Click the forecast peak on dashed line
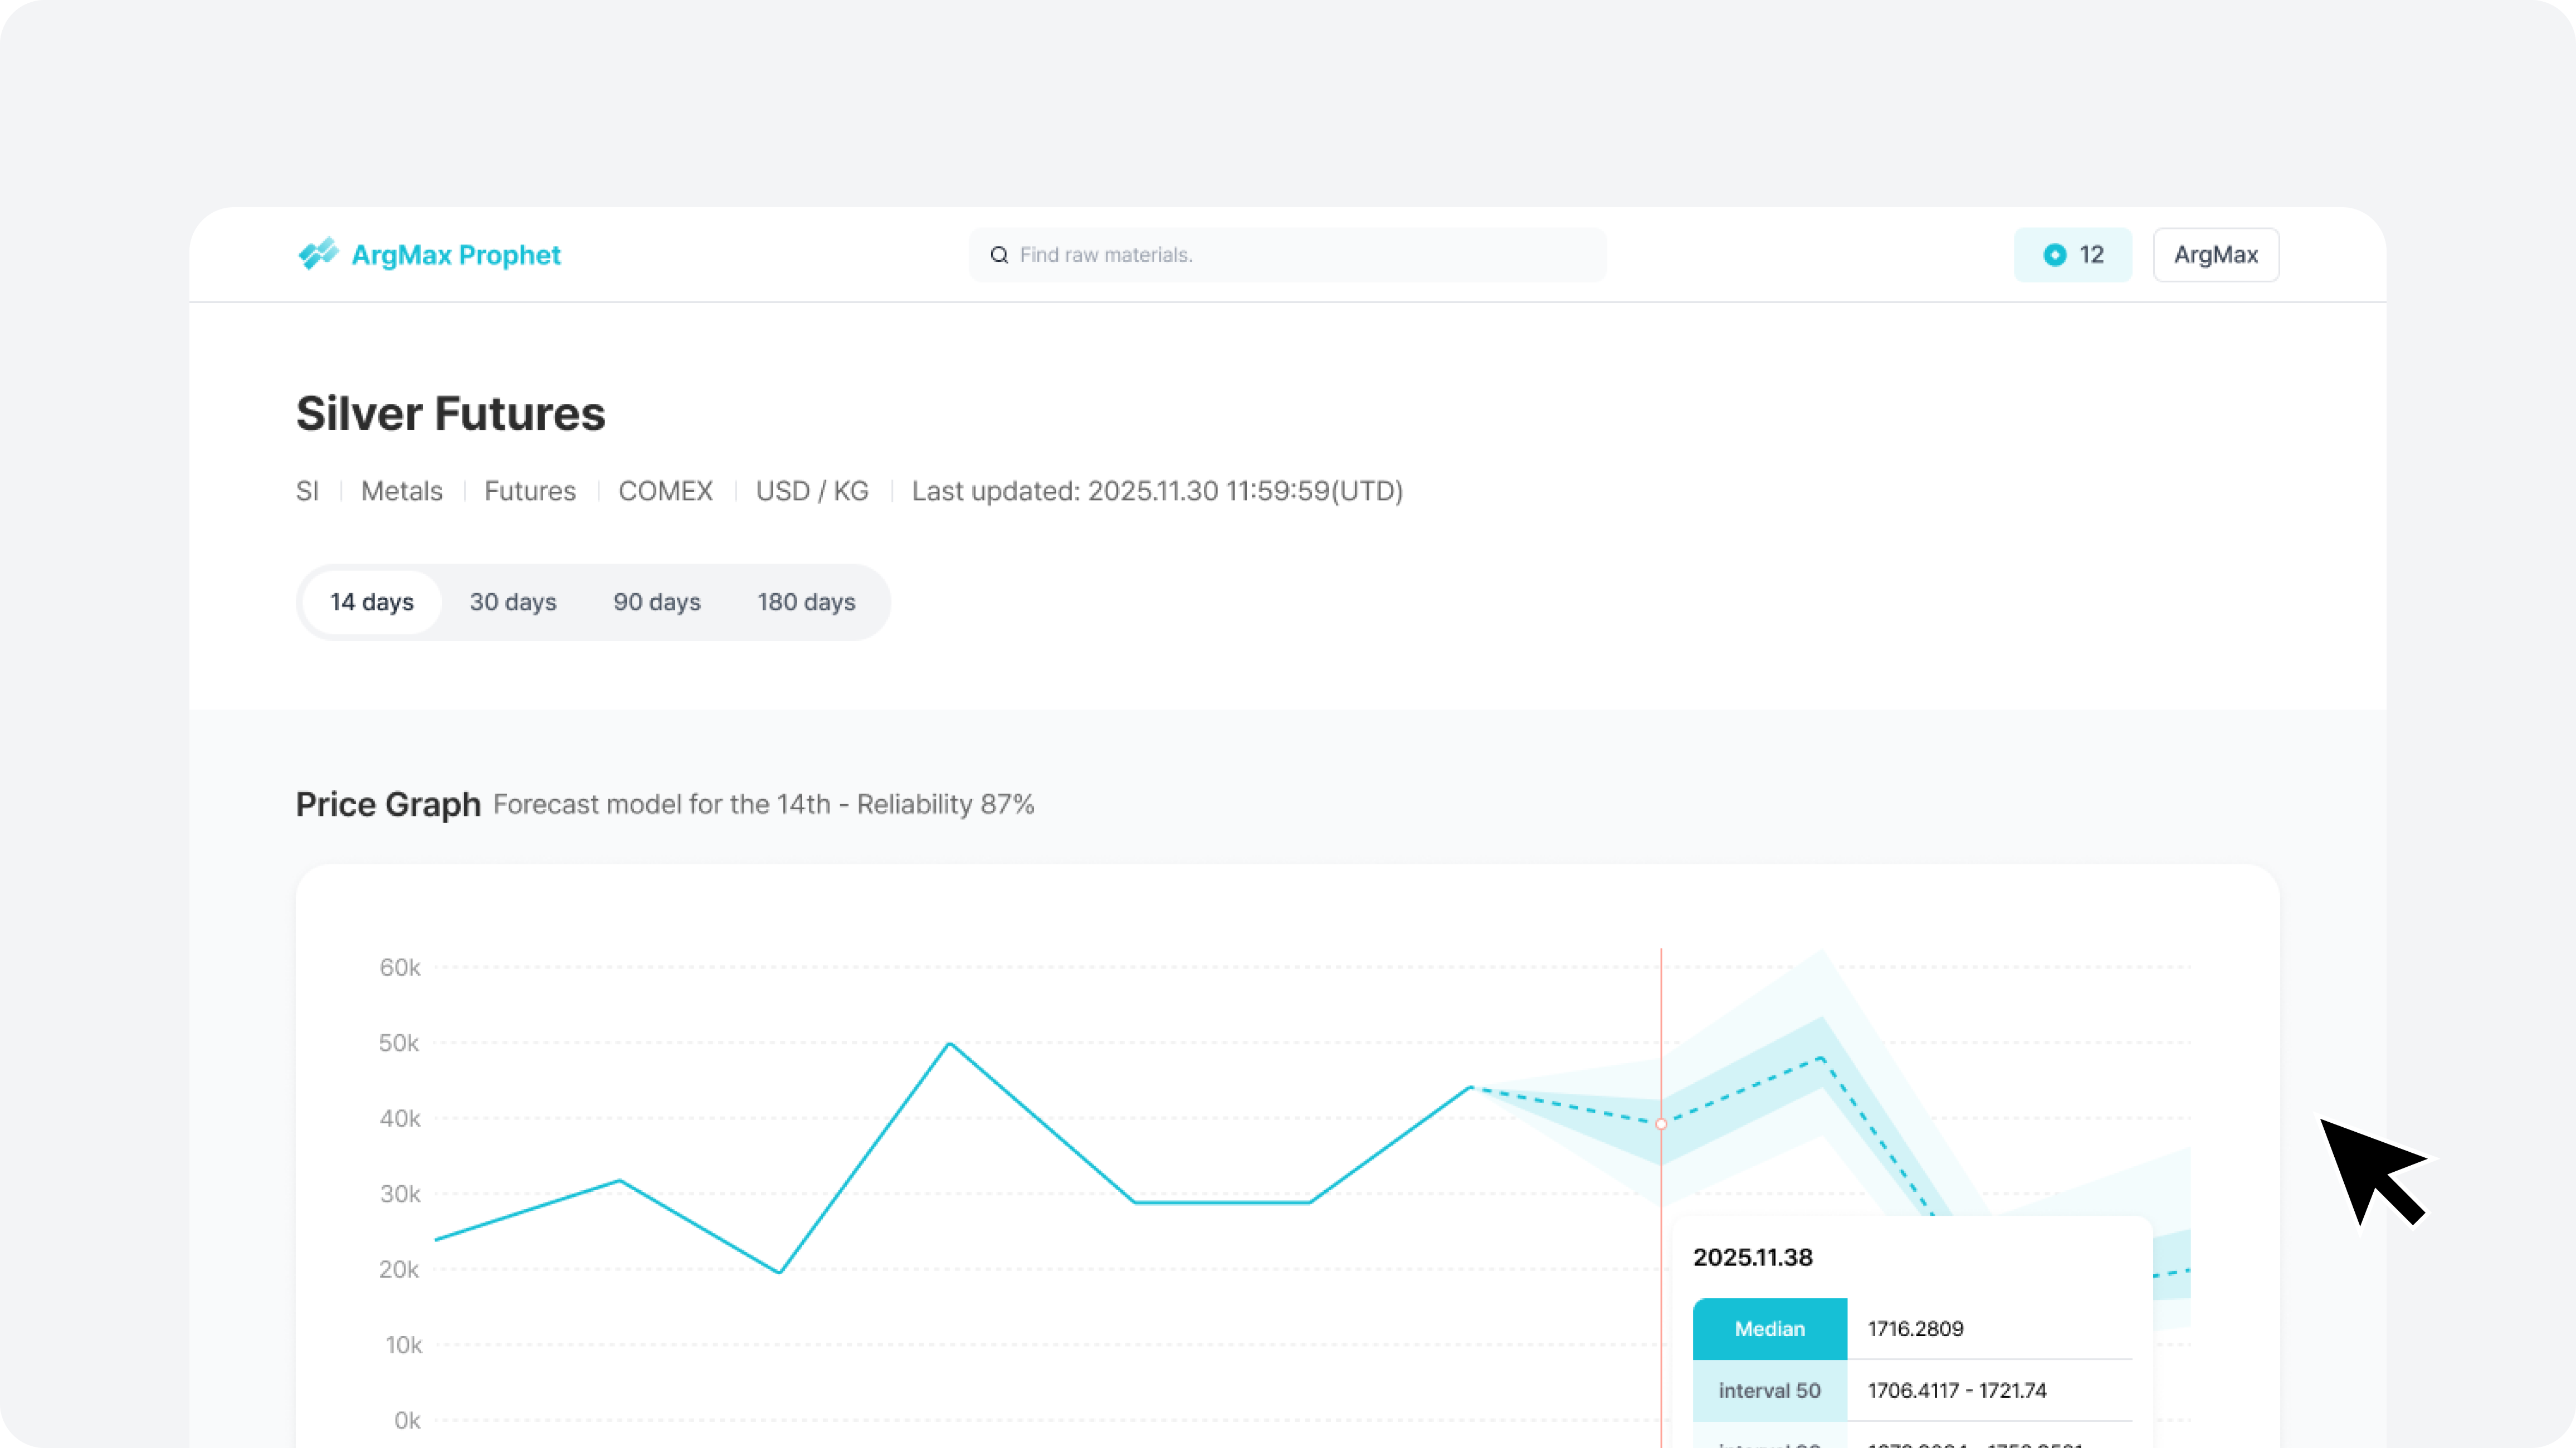The height and width of the screenshot is (1448, 2576). tap(1821, 1058)
